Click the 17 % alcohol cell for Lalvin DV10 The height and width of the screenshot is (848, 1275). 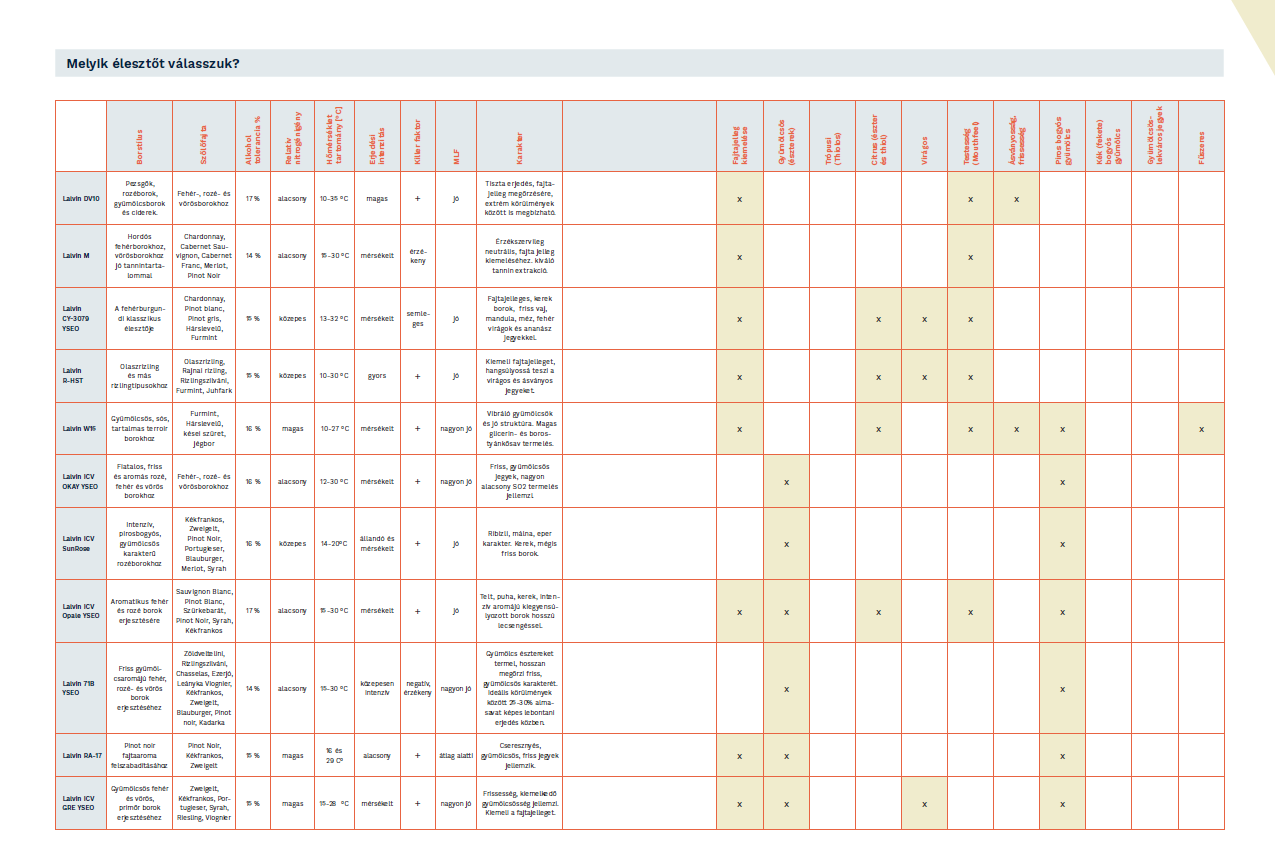(252, 198)
